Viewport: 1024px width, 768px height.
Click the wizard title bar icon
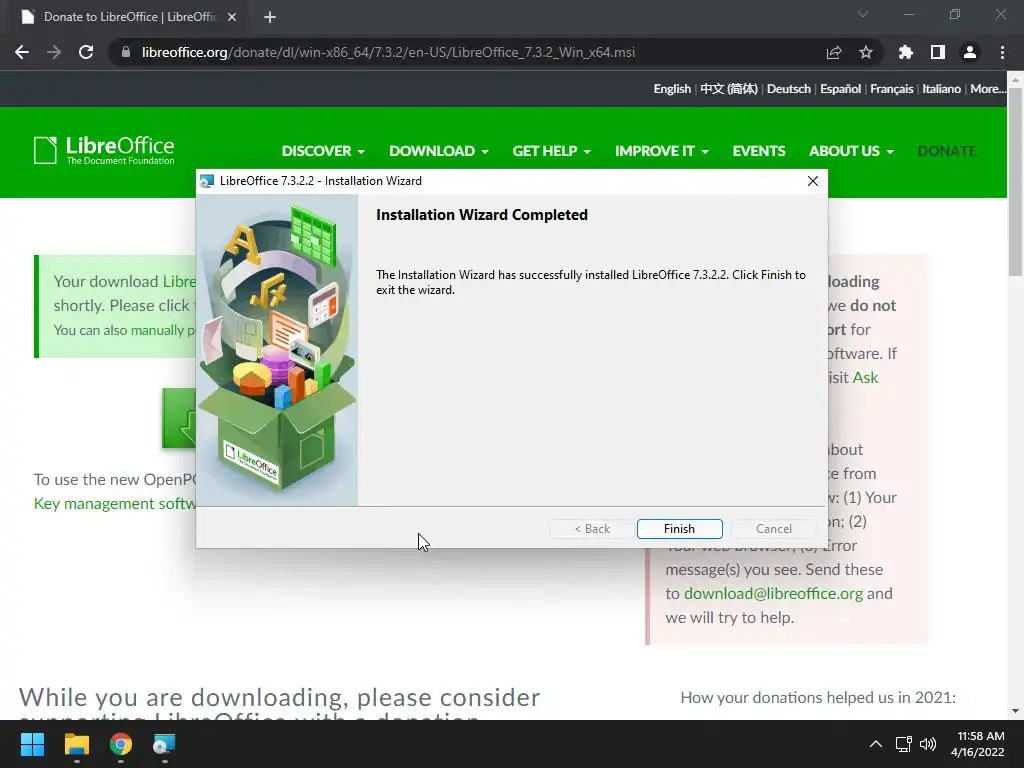pyautogui.click(x=207, y=181)
